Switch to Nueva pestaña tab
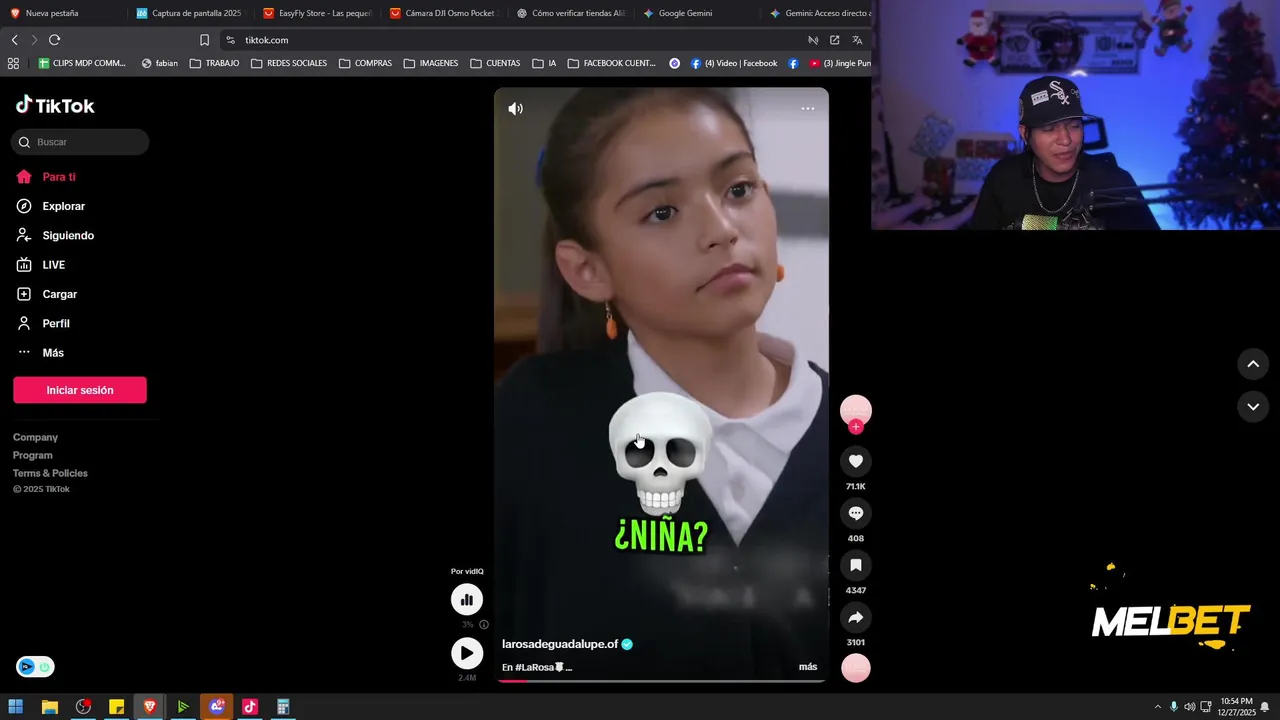The image size is (1280, 720). click(62, 13)
